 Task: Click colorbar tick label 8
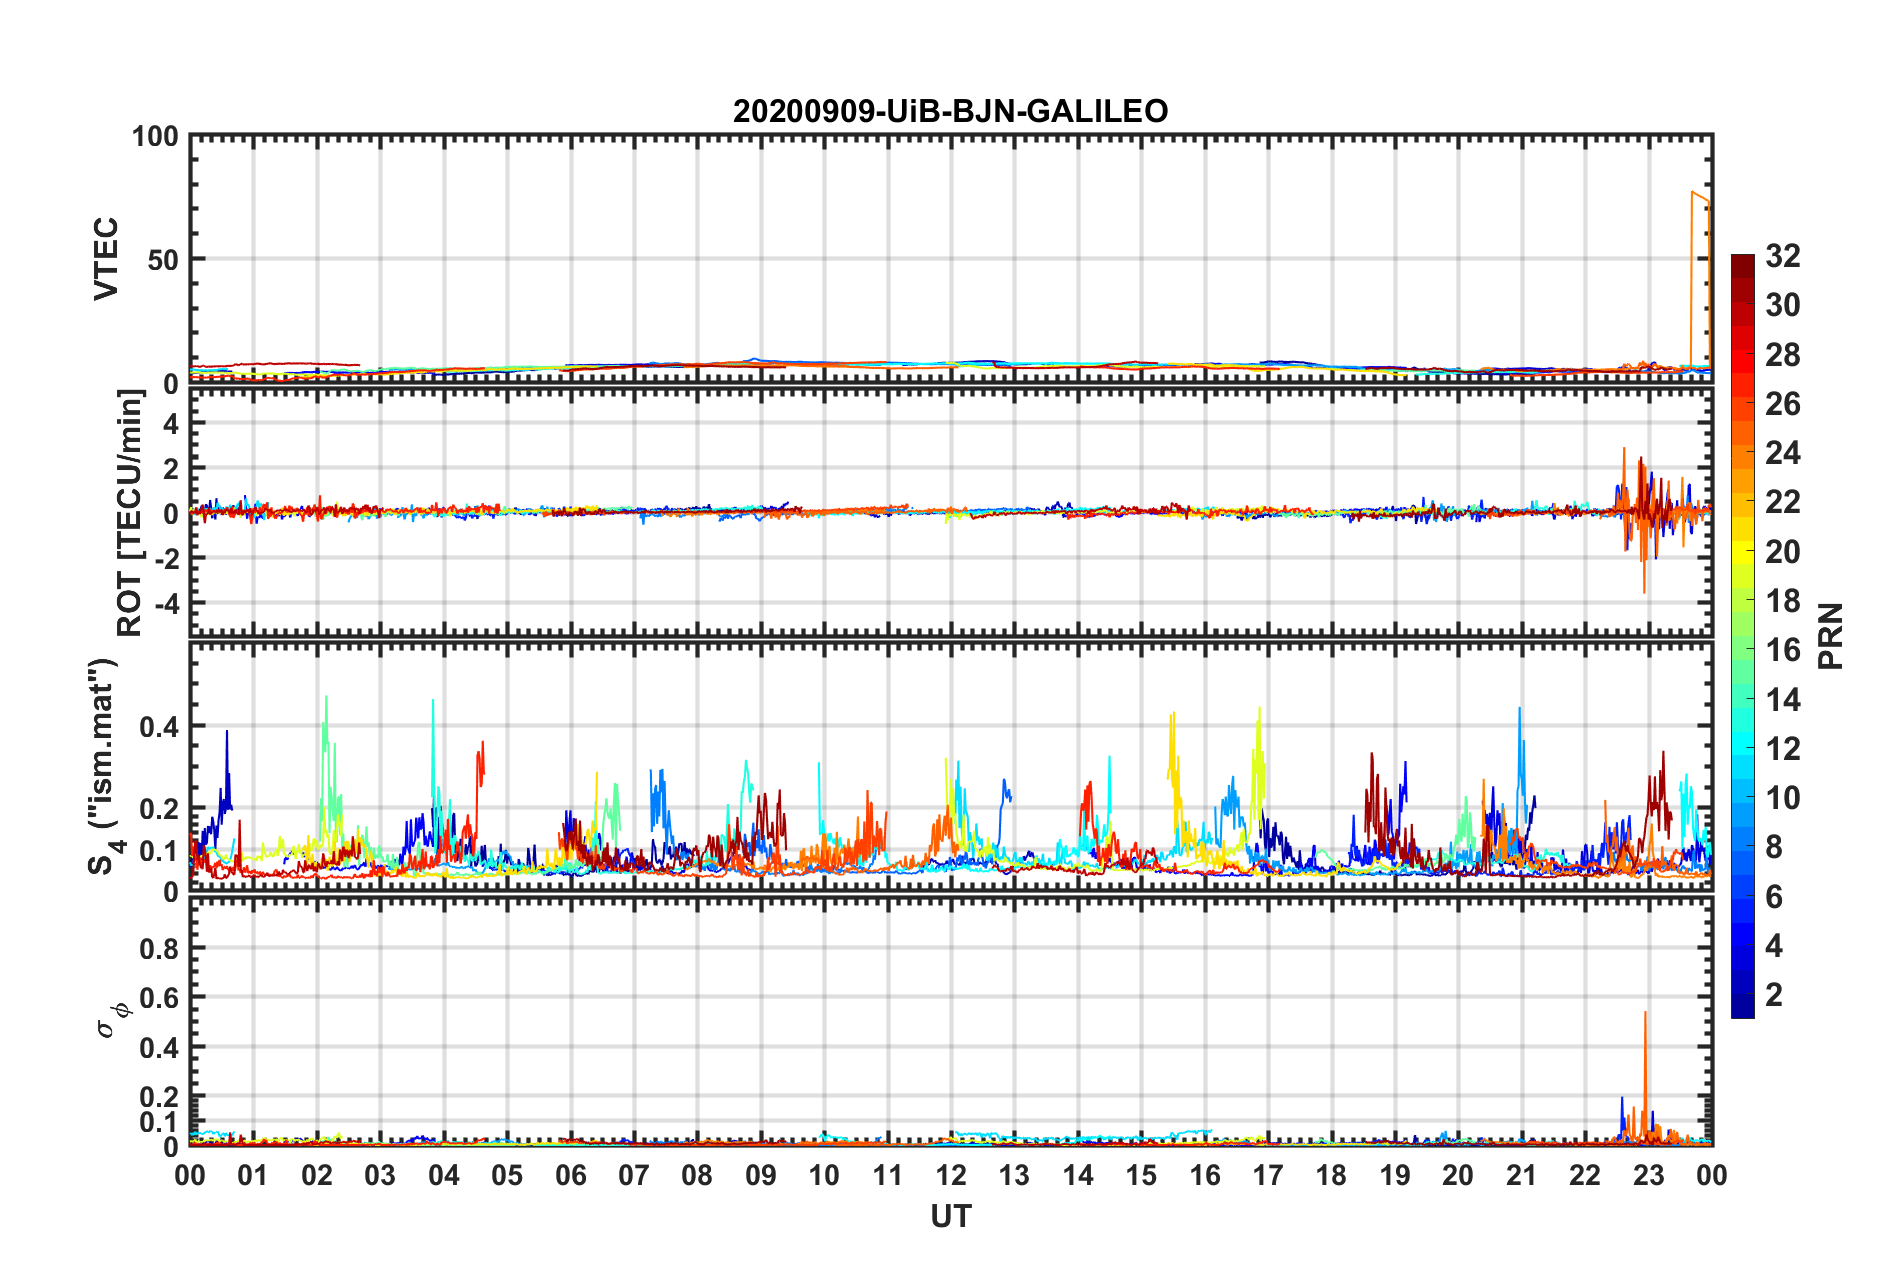click(1774, 847)
